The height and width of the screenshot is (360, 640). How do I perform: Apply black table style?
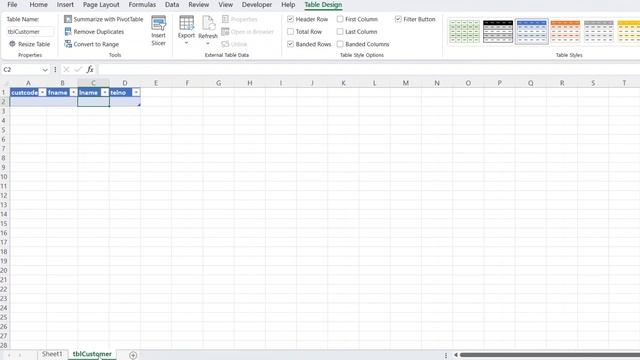point(498,31)
